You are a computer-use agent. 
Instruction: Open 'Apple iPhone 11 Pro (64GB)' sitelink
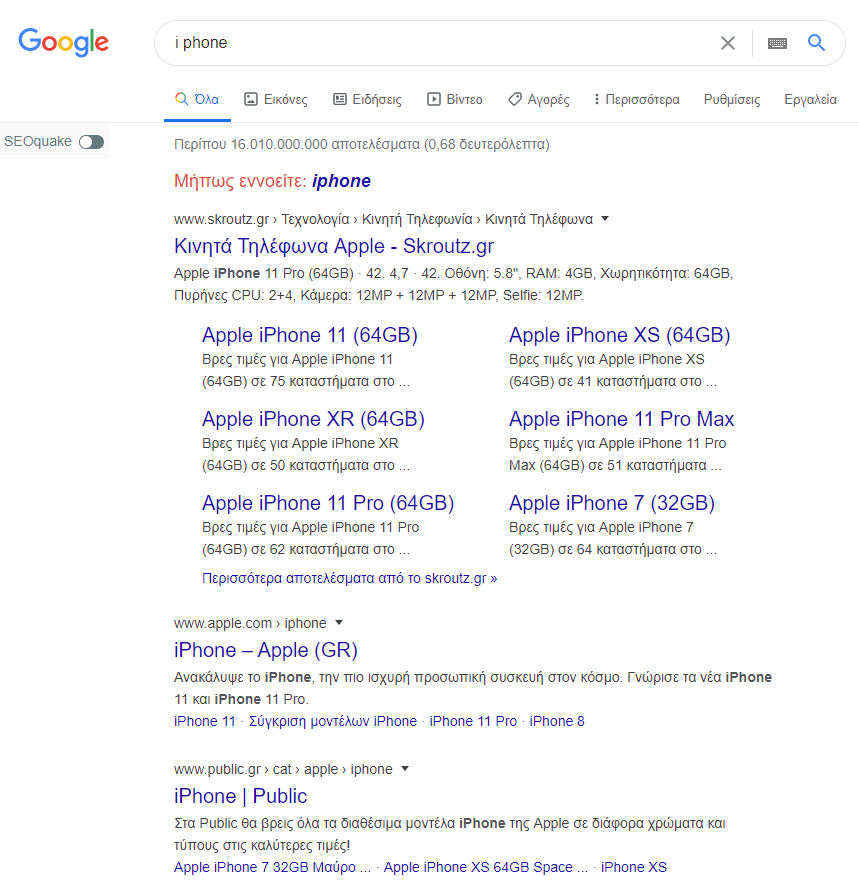click(x=328, y=503)
